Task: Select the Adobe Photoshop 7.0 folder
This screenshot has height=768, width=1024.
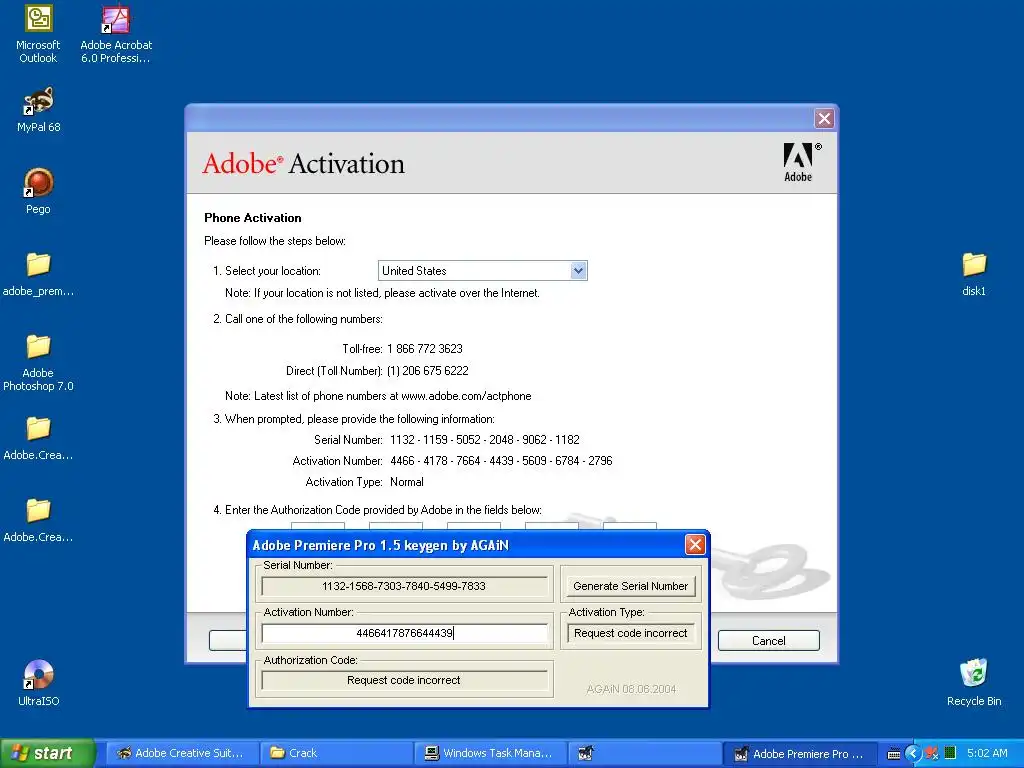Action: tap(38, 362)
